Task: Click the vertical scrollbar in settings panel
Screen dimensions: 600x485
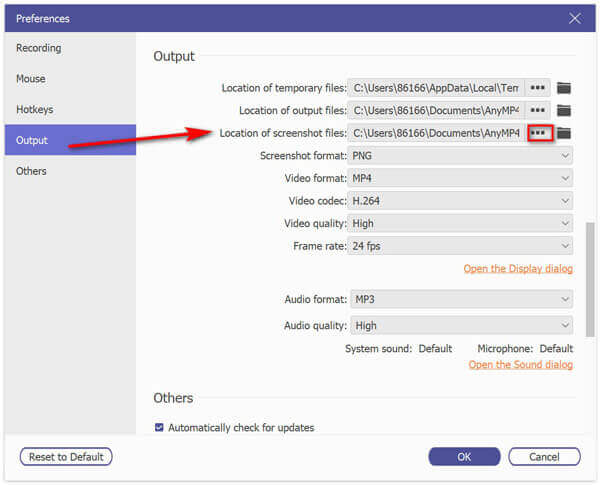Action: click(x=590, y=280)
